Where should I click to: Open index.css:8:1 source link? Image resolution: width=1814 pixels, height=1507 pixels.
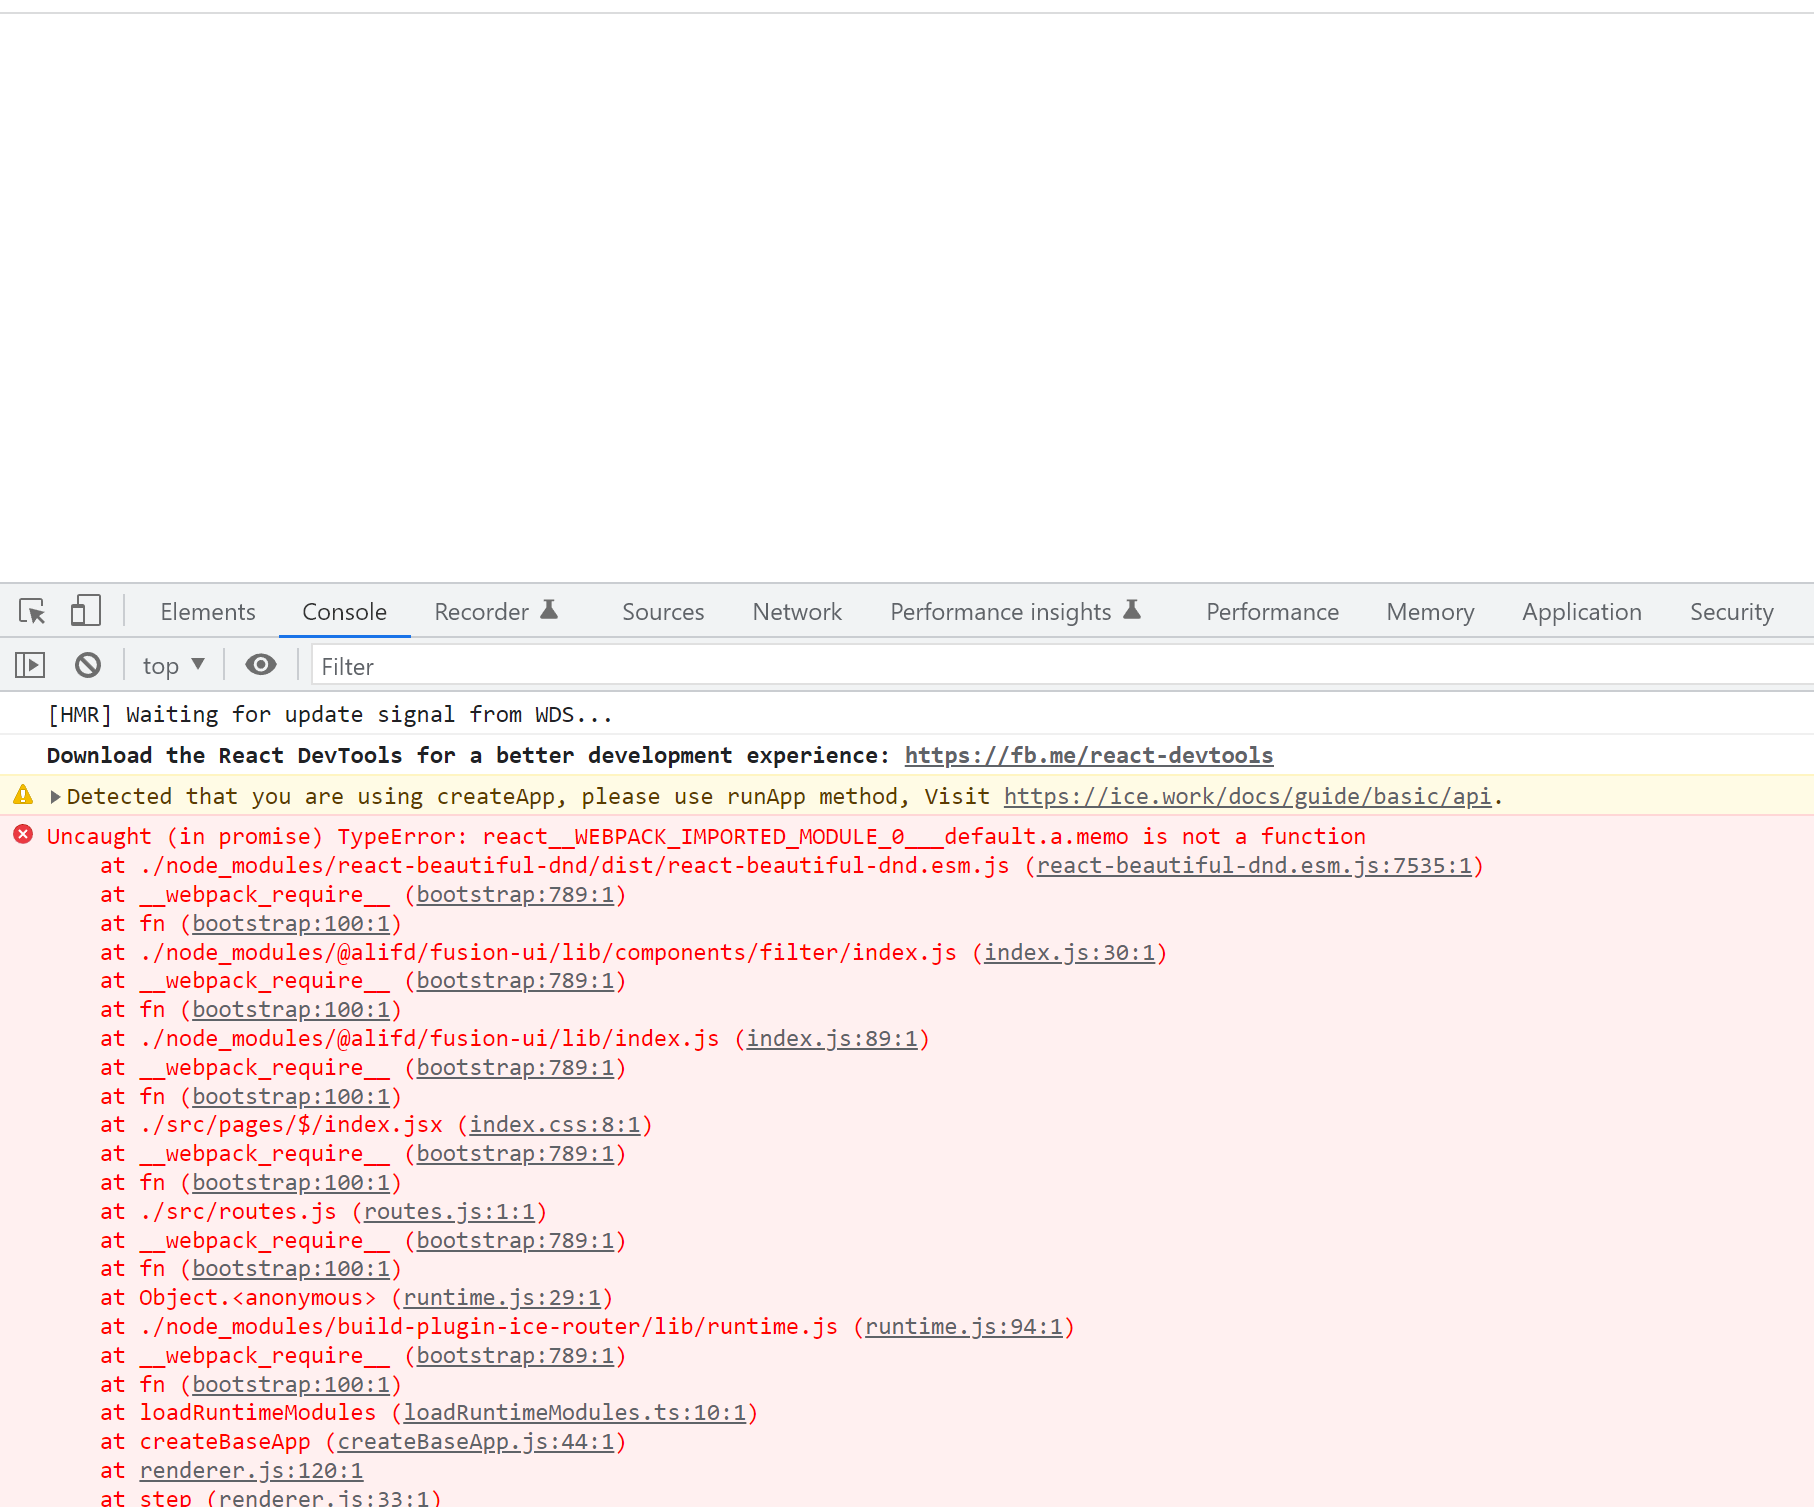[555, 1125]
